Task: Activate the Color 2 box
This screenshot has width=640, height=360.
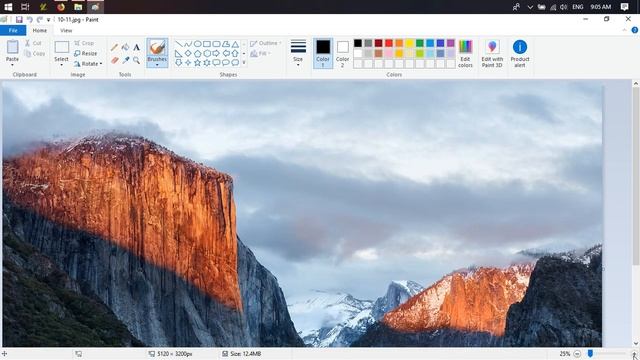Action: pos(342,53)
